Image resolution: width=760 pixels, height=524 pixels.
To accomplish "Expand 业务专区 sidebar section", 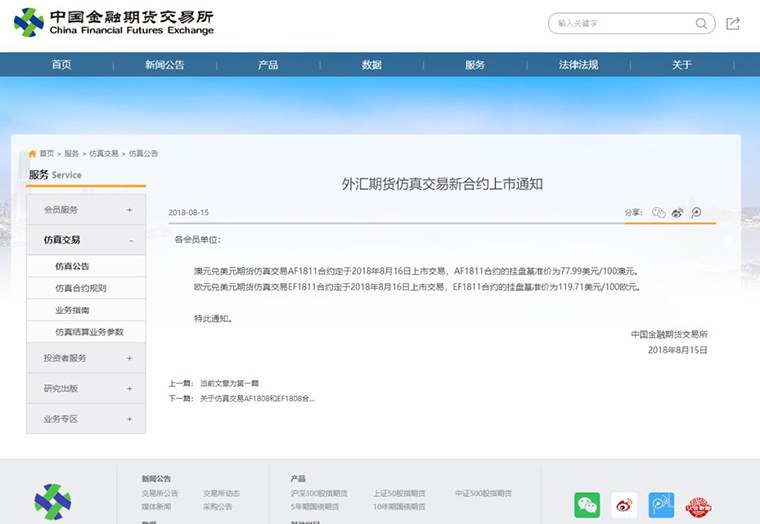I will (x=86, y=419).
